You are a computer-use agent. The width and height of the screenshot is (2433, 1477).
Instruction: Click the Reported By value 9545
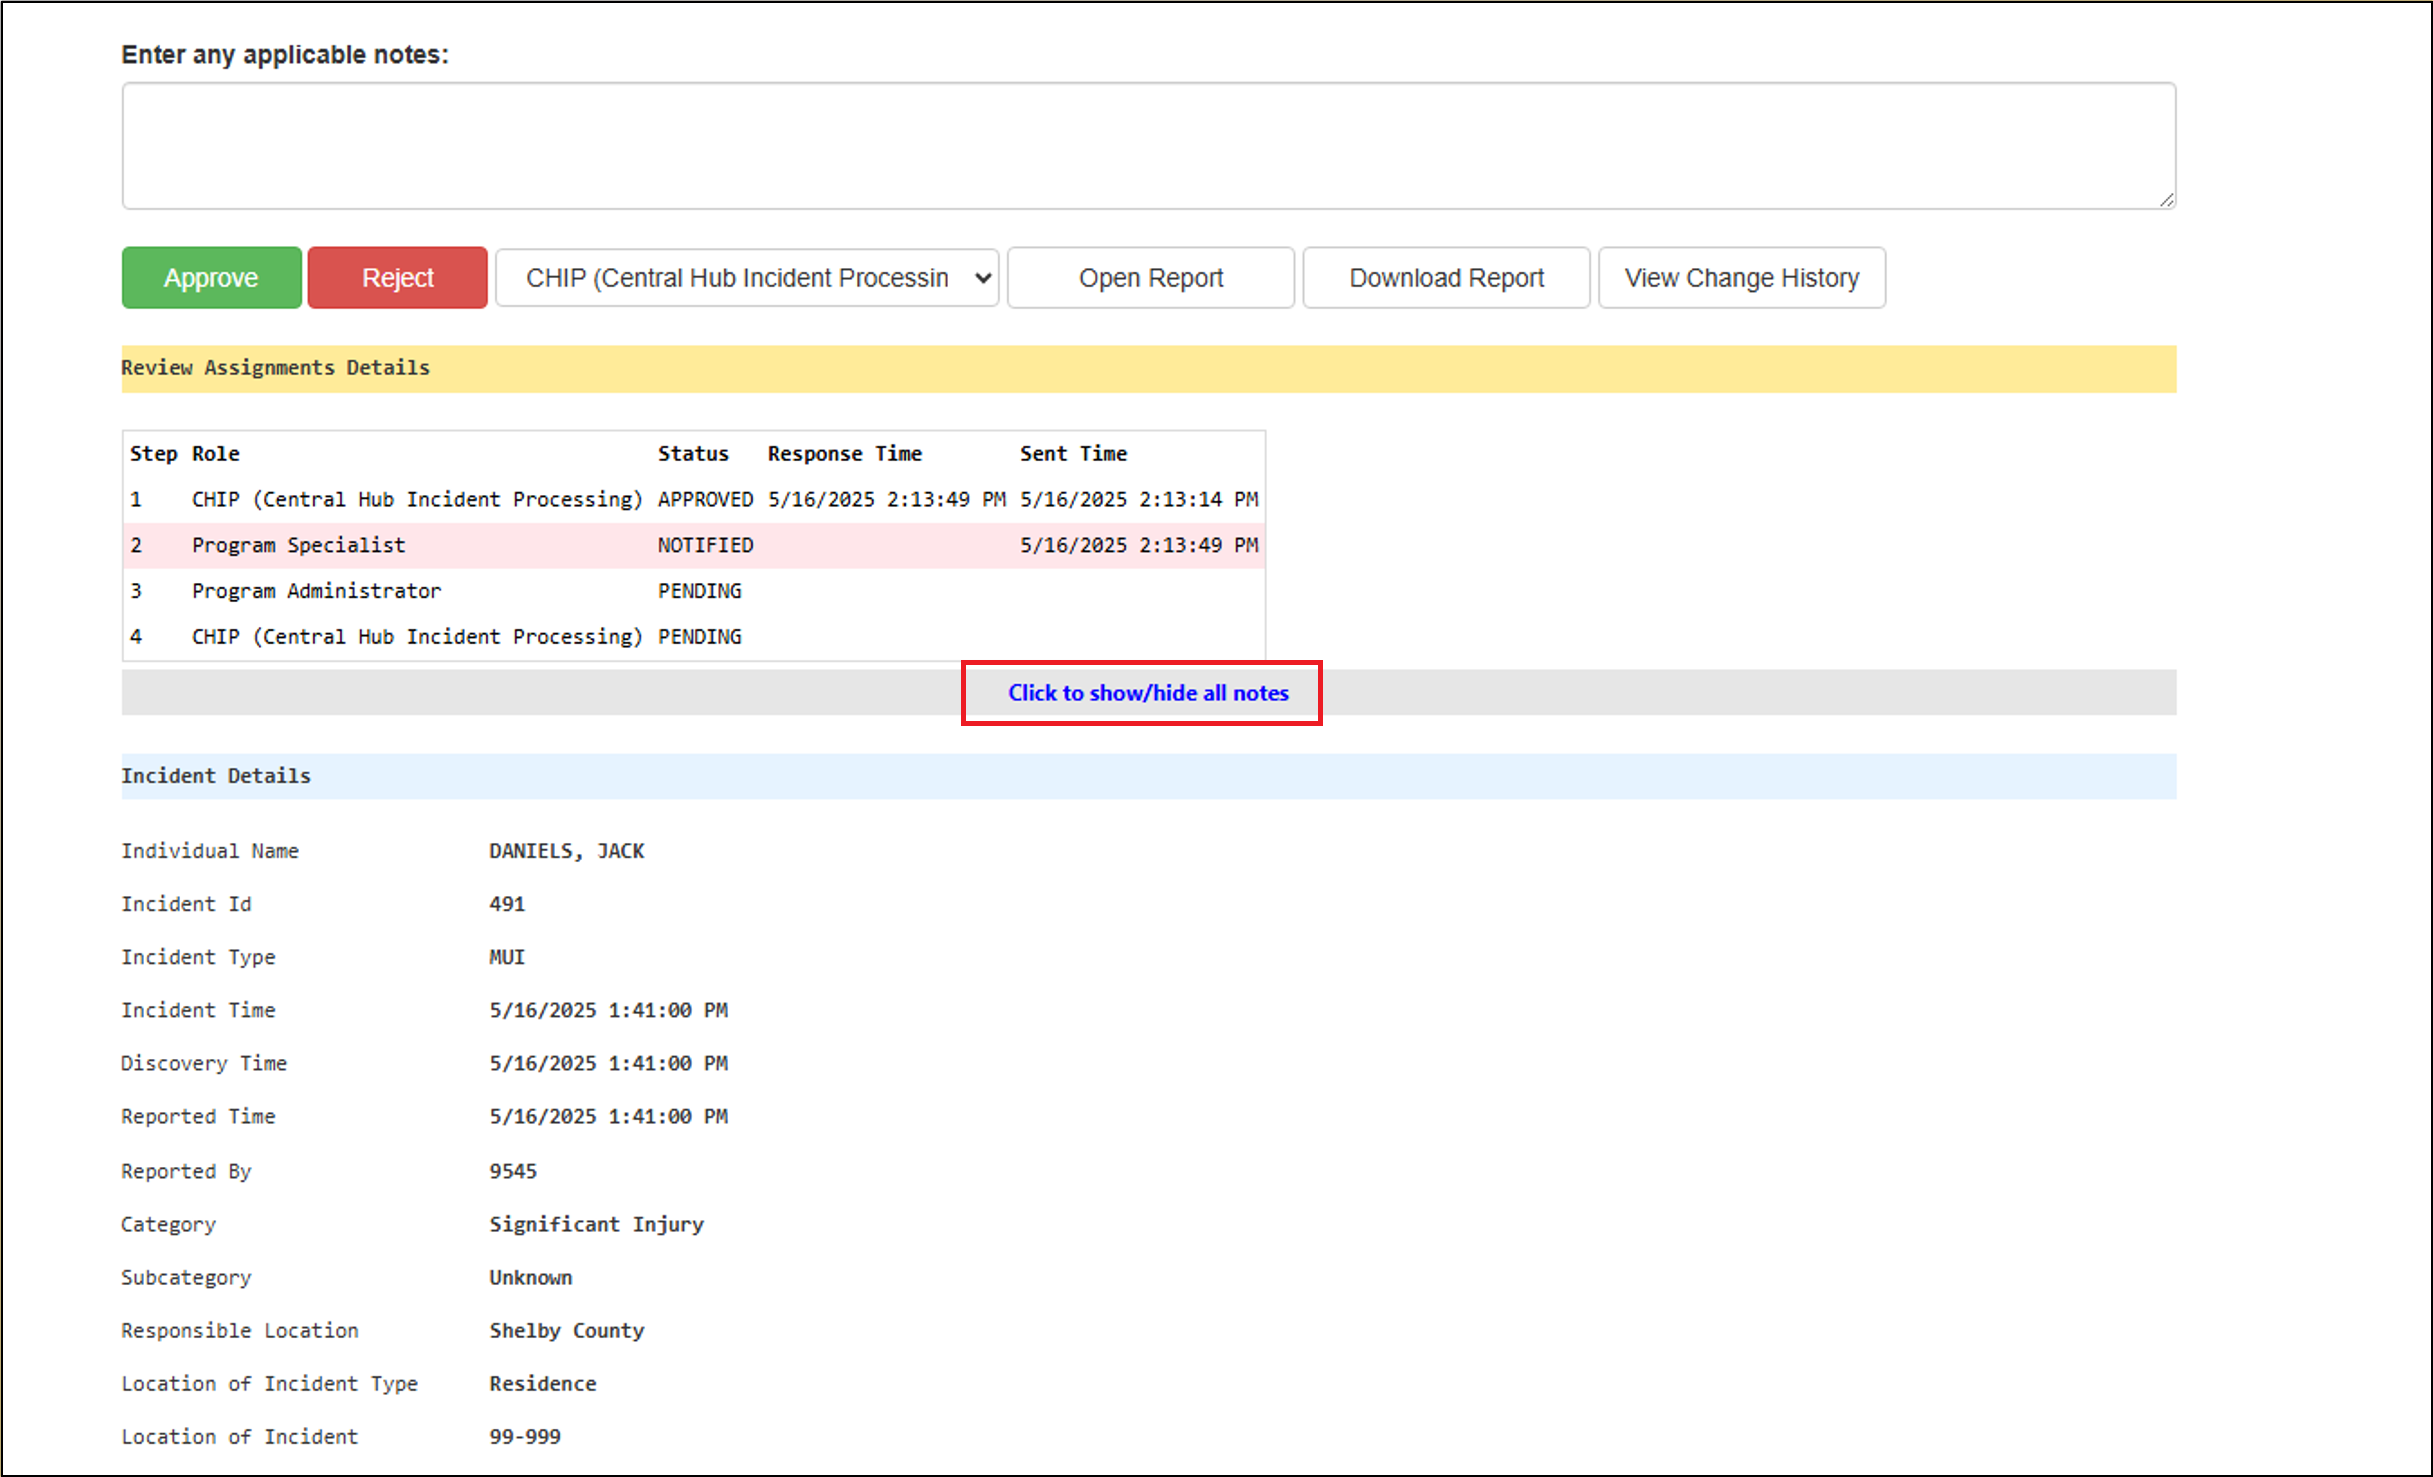coord(513,1171)
